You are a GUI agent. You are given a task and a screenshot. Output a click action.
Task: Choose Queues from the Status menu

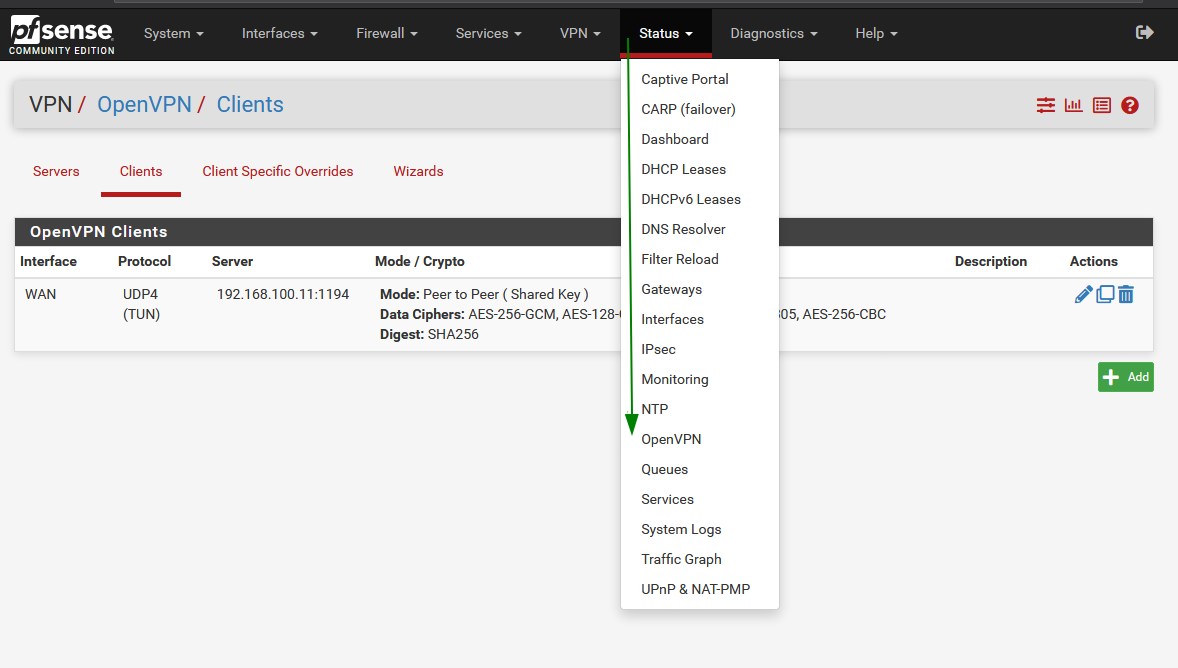pos(699,470)
